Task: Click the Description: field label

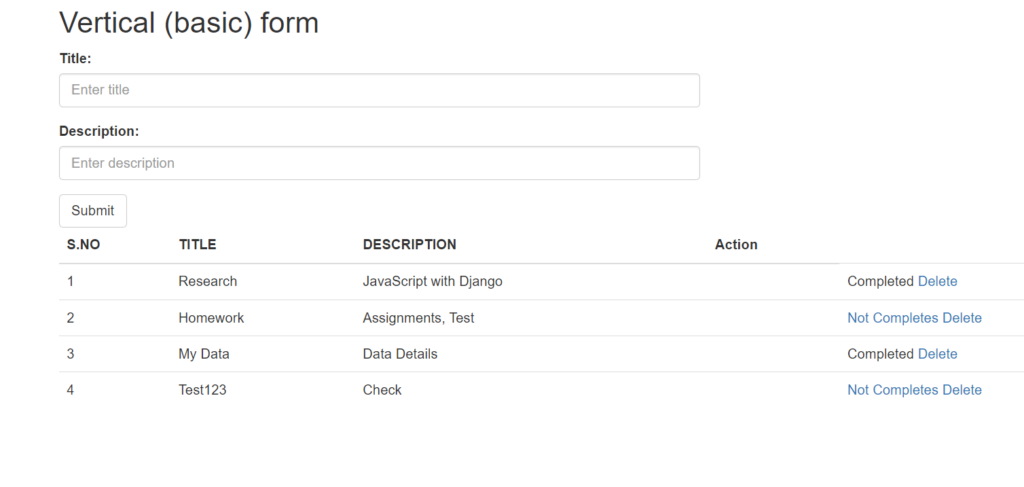Action: tap(99, 131)
